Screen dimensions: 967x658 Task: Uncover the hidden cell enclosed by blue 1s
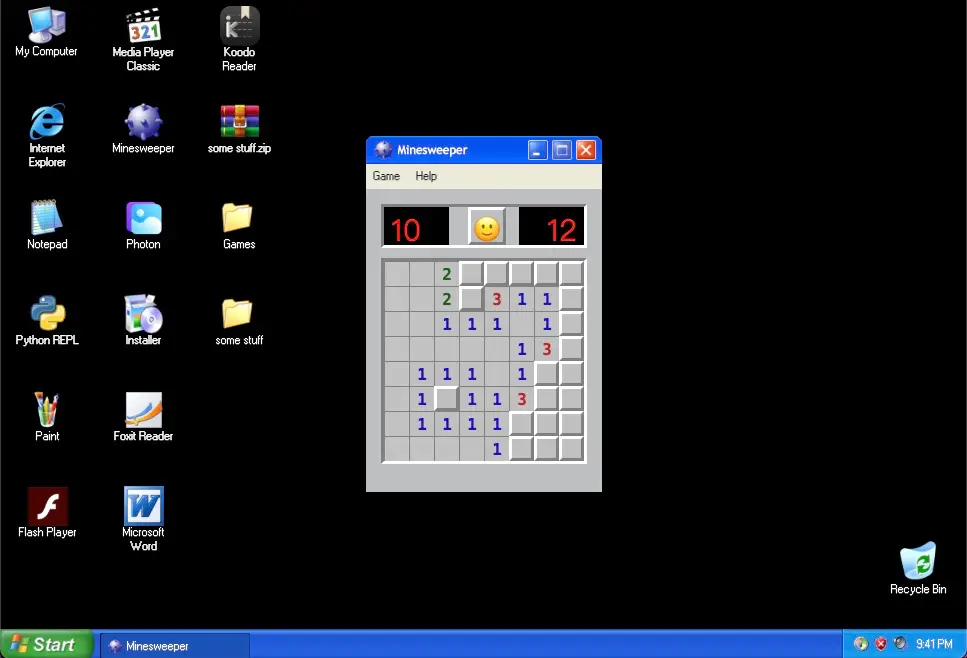coord(446,398)
